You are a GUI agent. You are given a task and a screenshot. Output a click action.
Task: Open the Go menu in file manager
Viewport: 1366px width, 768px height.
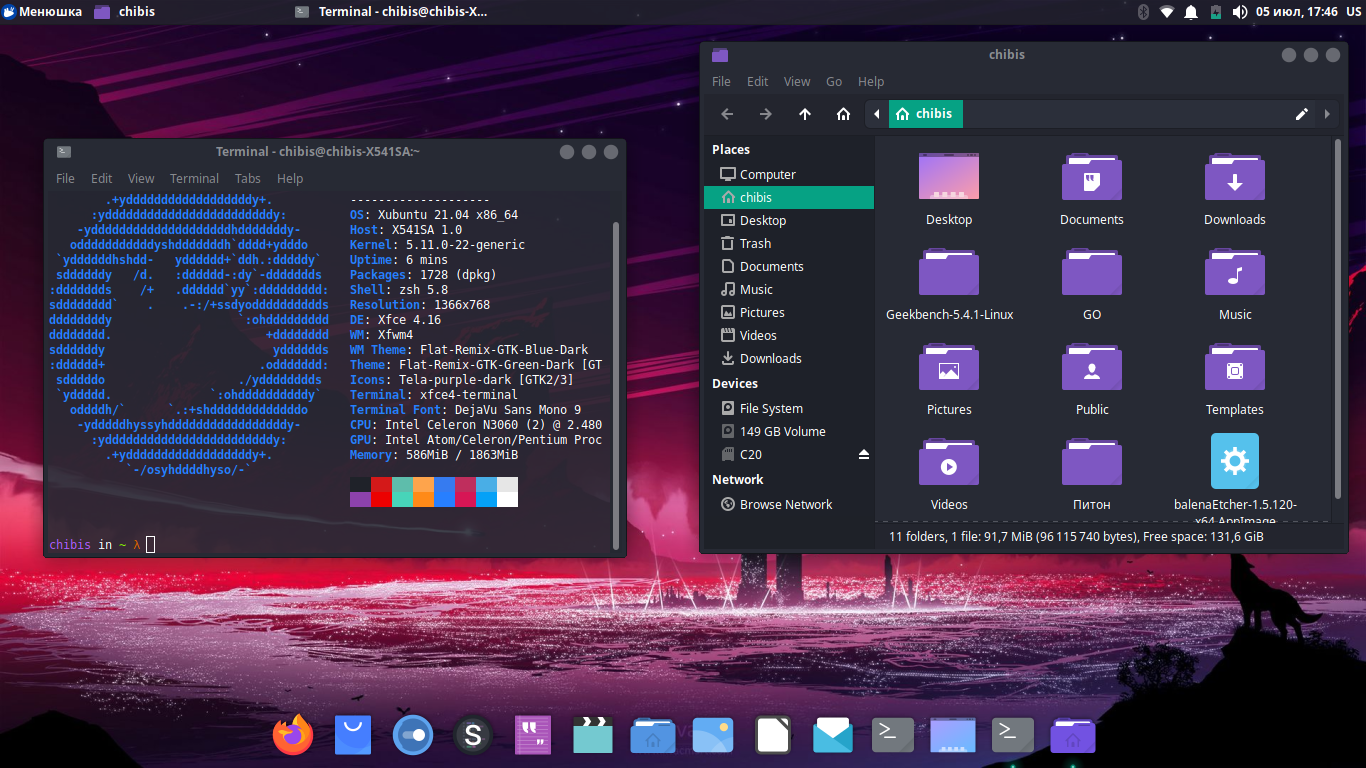[834, 82]
